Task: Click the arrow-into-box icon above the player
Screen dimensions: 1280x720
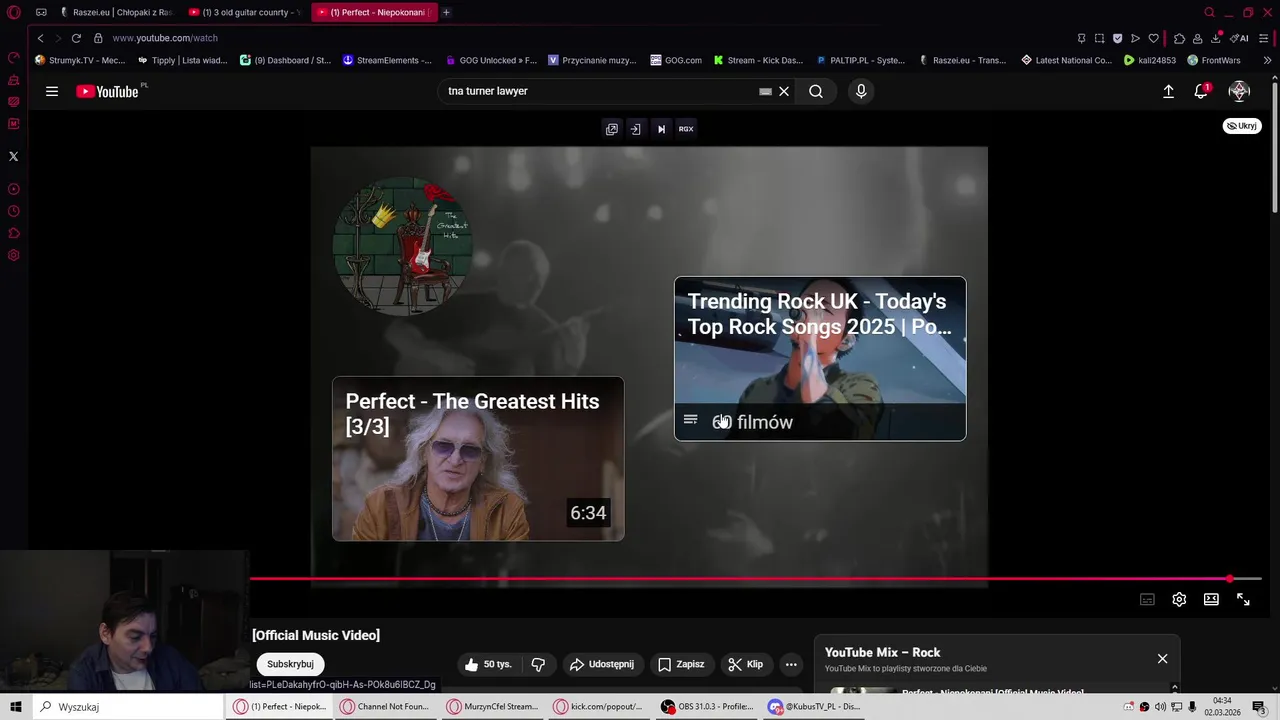Action: pos(635,129)
